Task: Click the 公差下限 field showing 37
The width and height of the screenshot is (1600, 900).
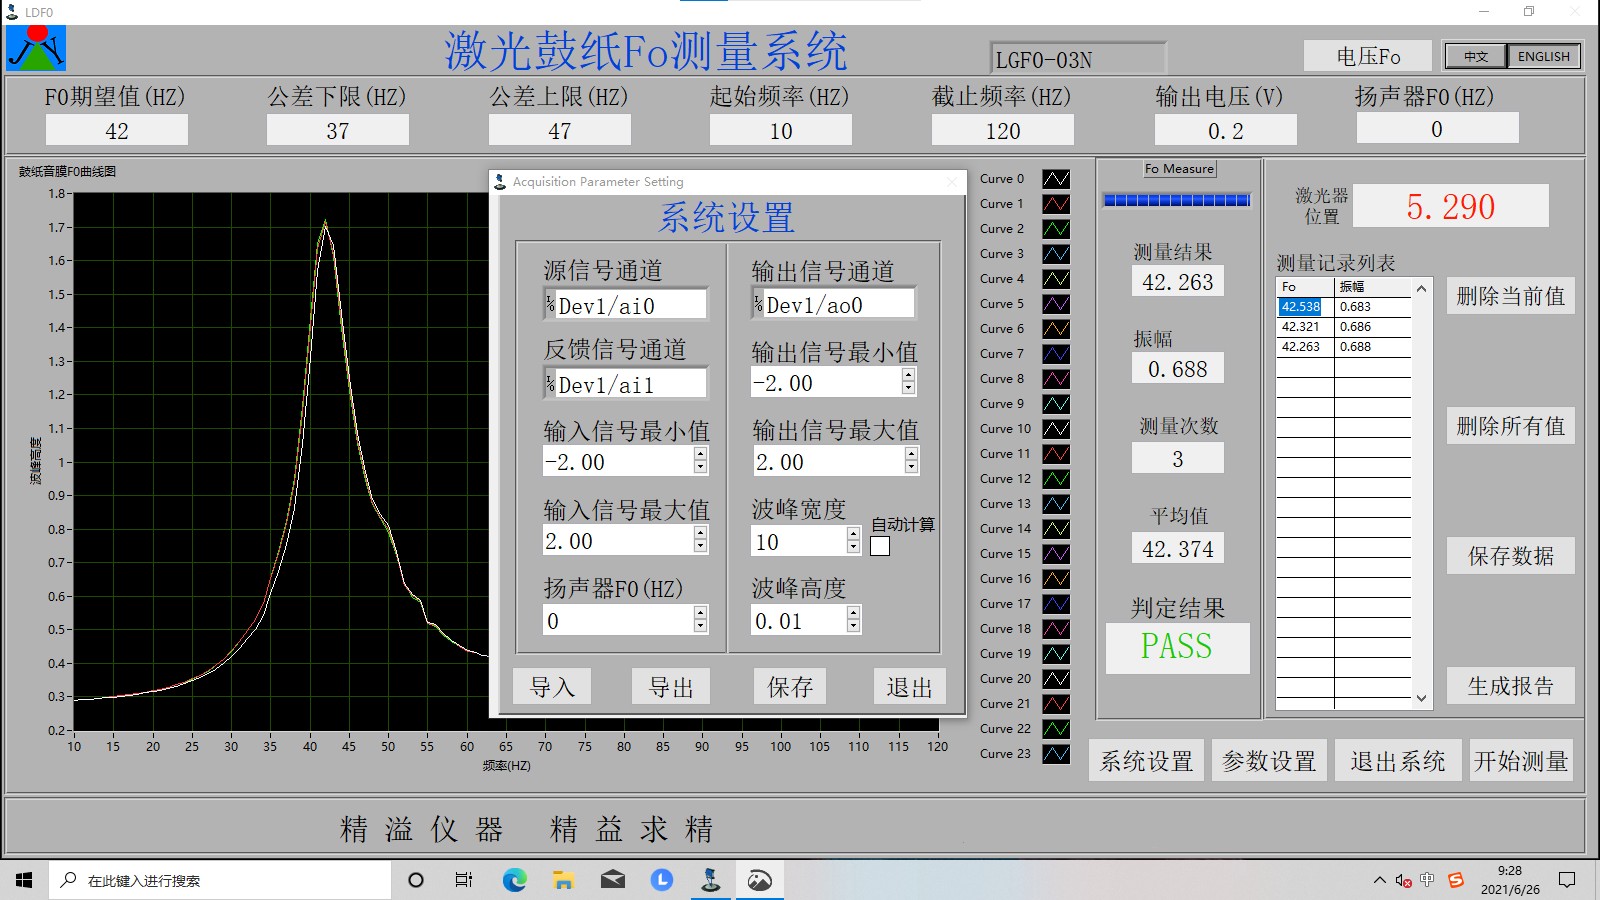Action: pos(338,130)
